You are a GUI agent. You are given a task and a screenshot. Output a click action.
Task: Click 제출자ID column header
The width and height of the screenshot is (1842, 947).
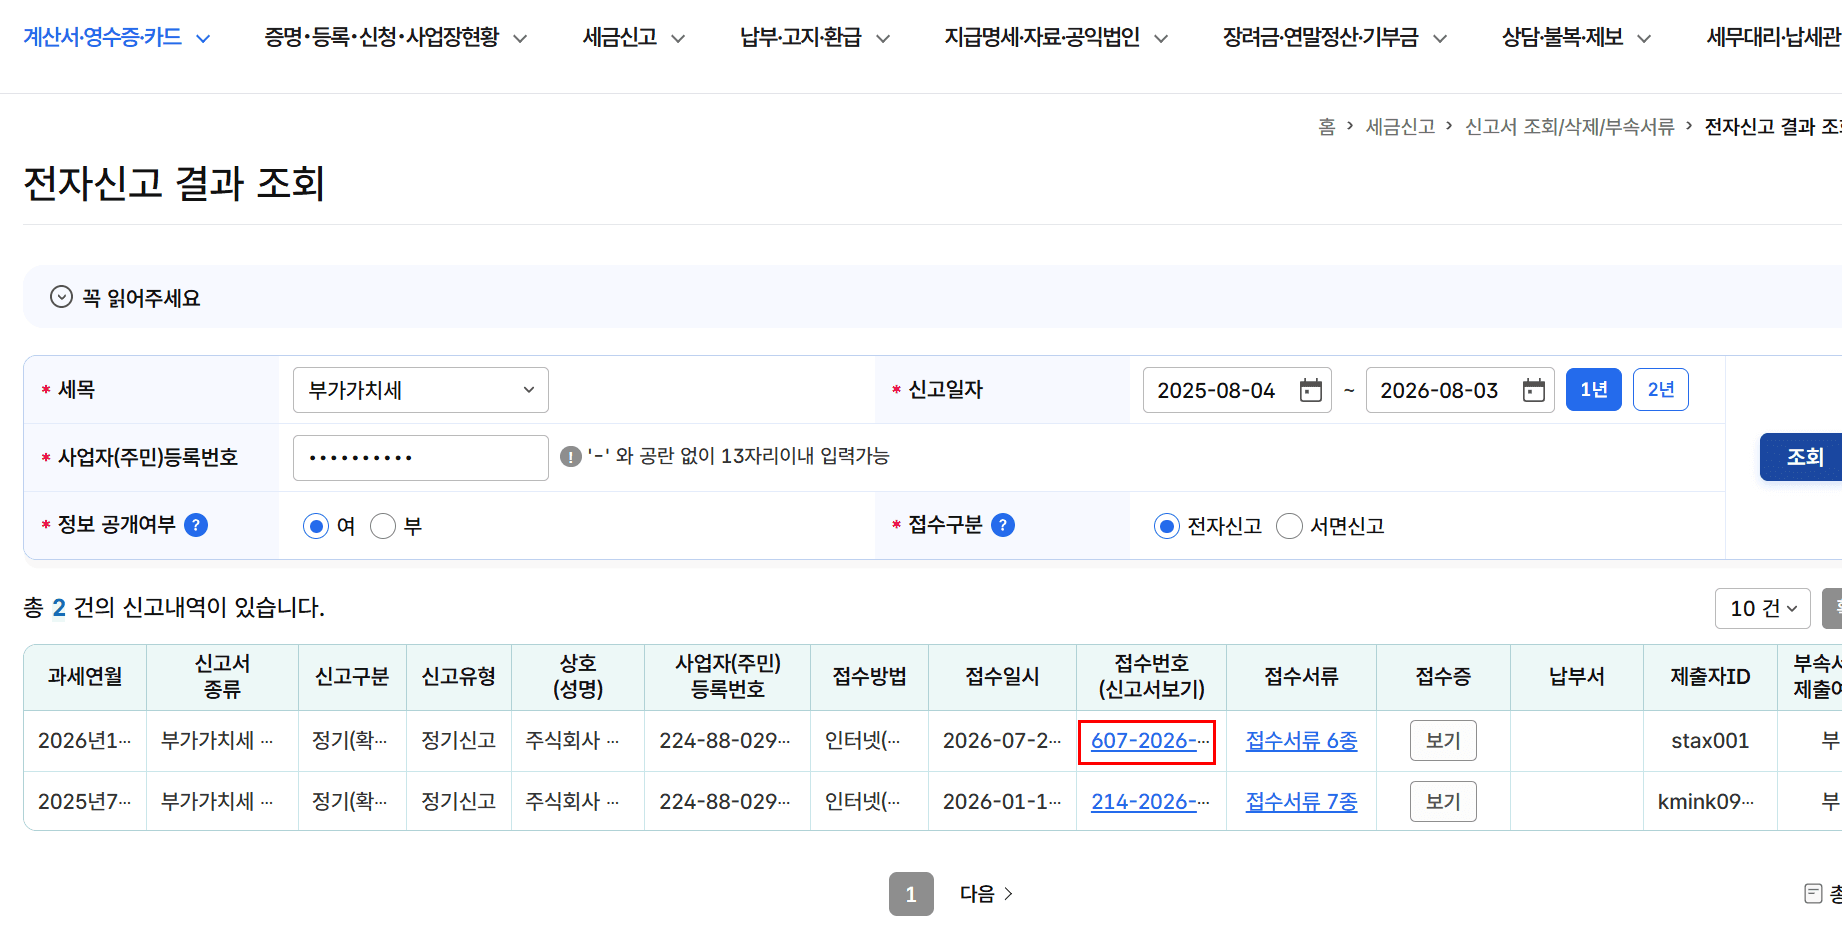(x=1710, y=677)
